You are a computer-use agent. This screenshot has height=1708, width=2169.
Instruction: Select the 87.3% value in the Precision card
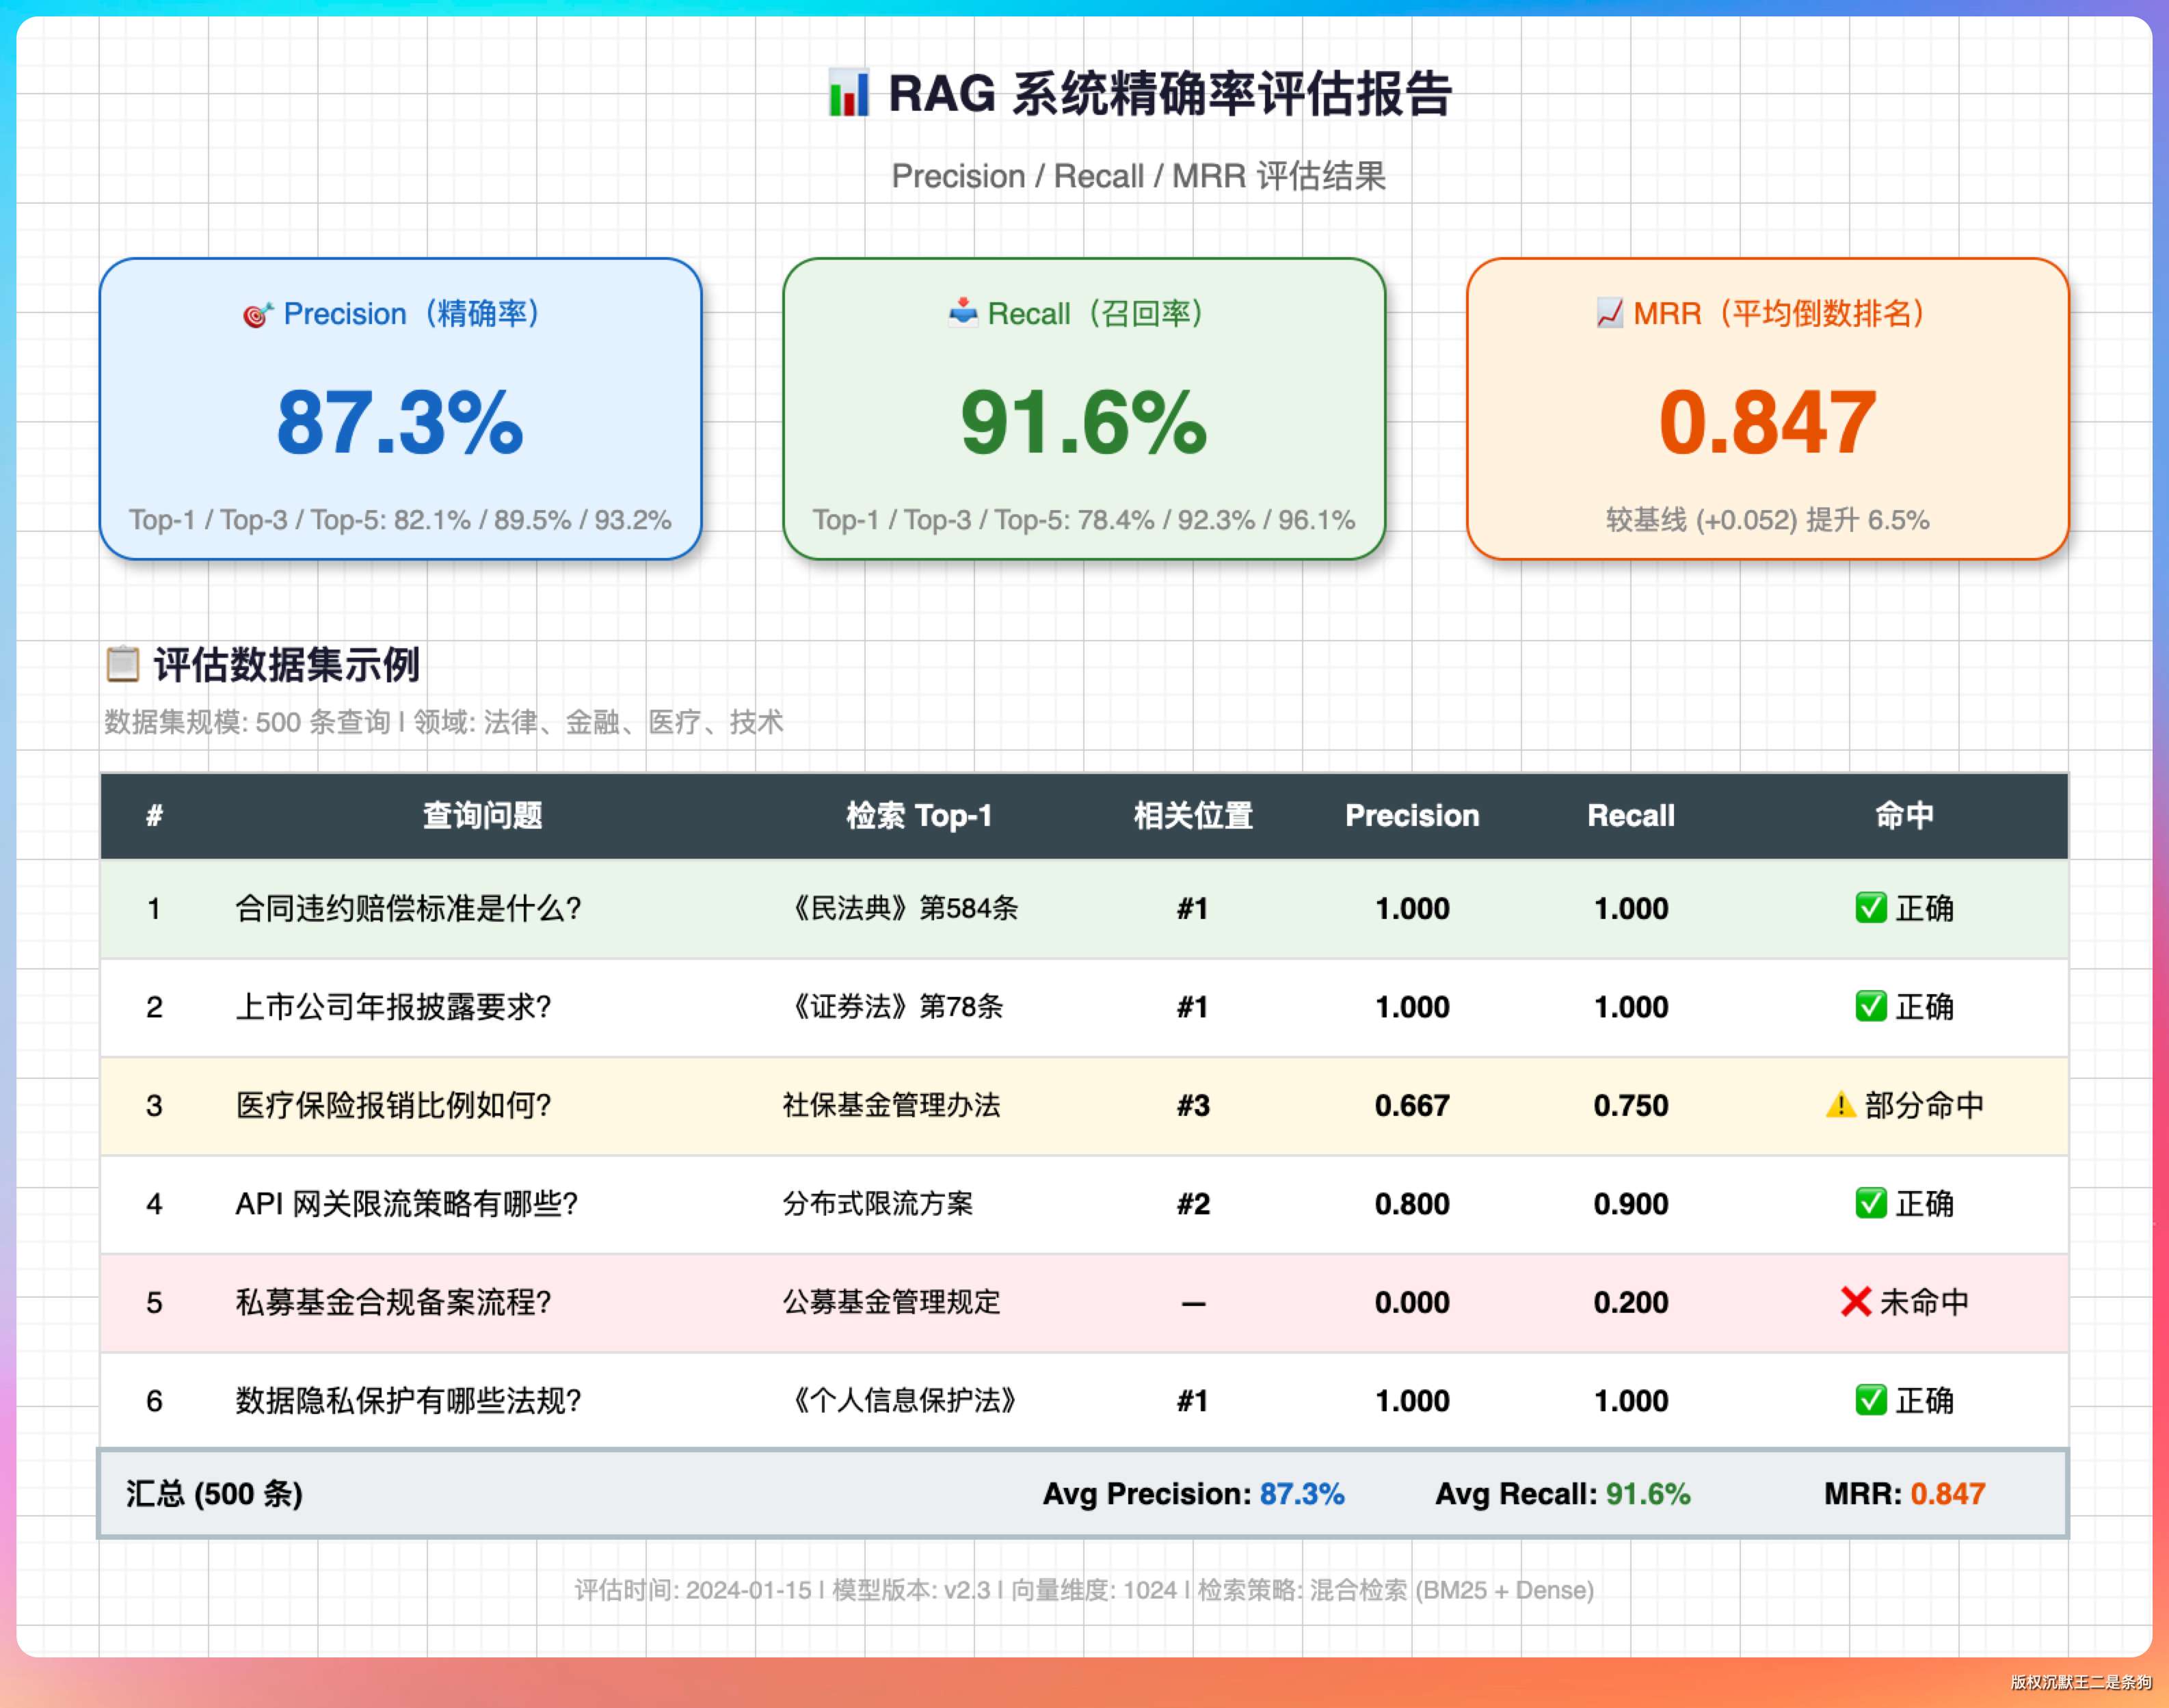point(400,423)
